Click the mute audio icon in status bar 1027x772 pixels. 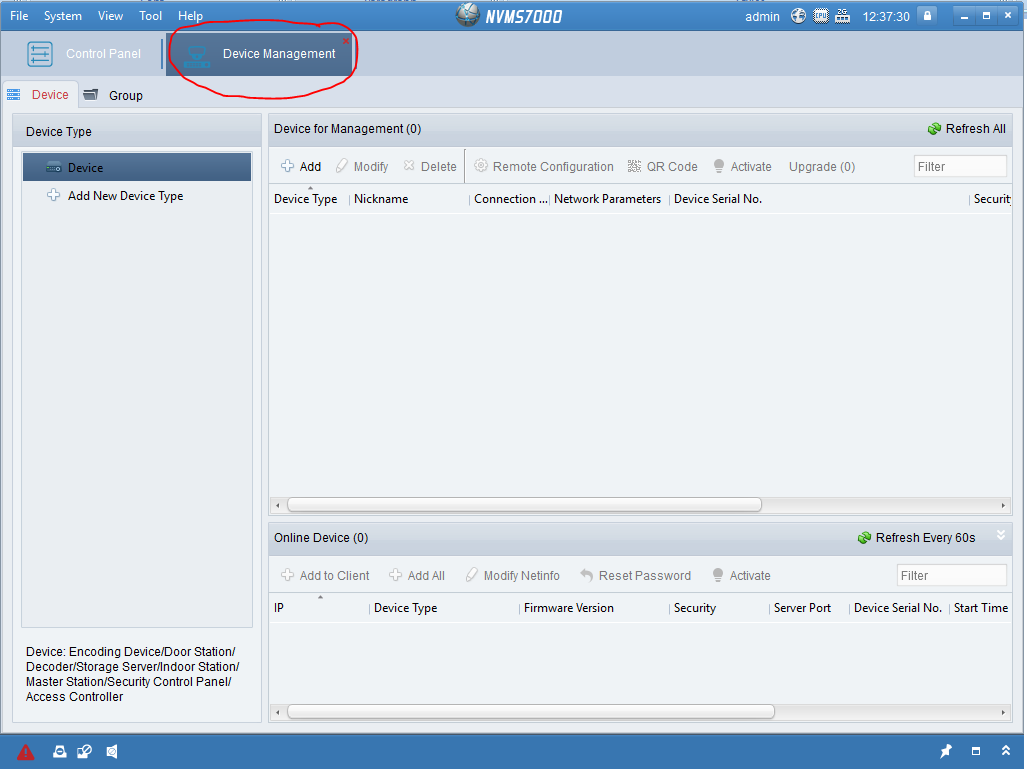point(112,752)
